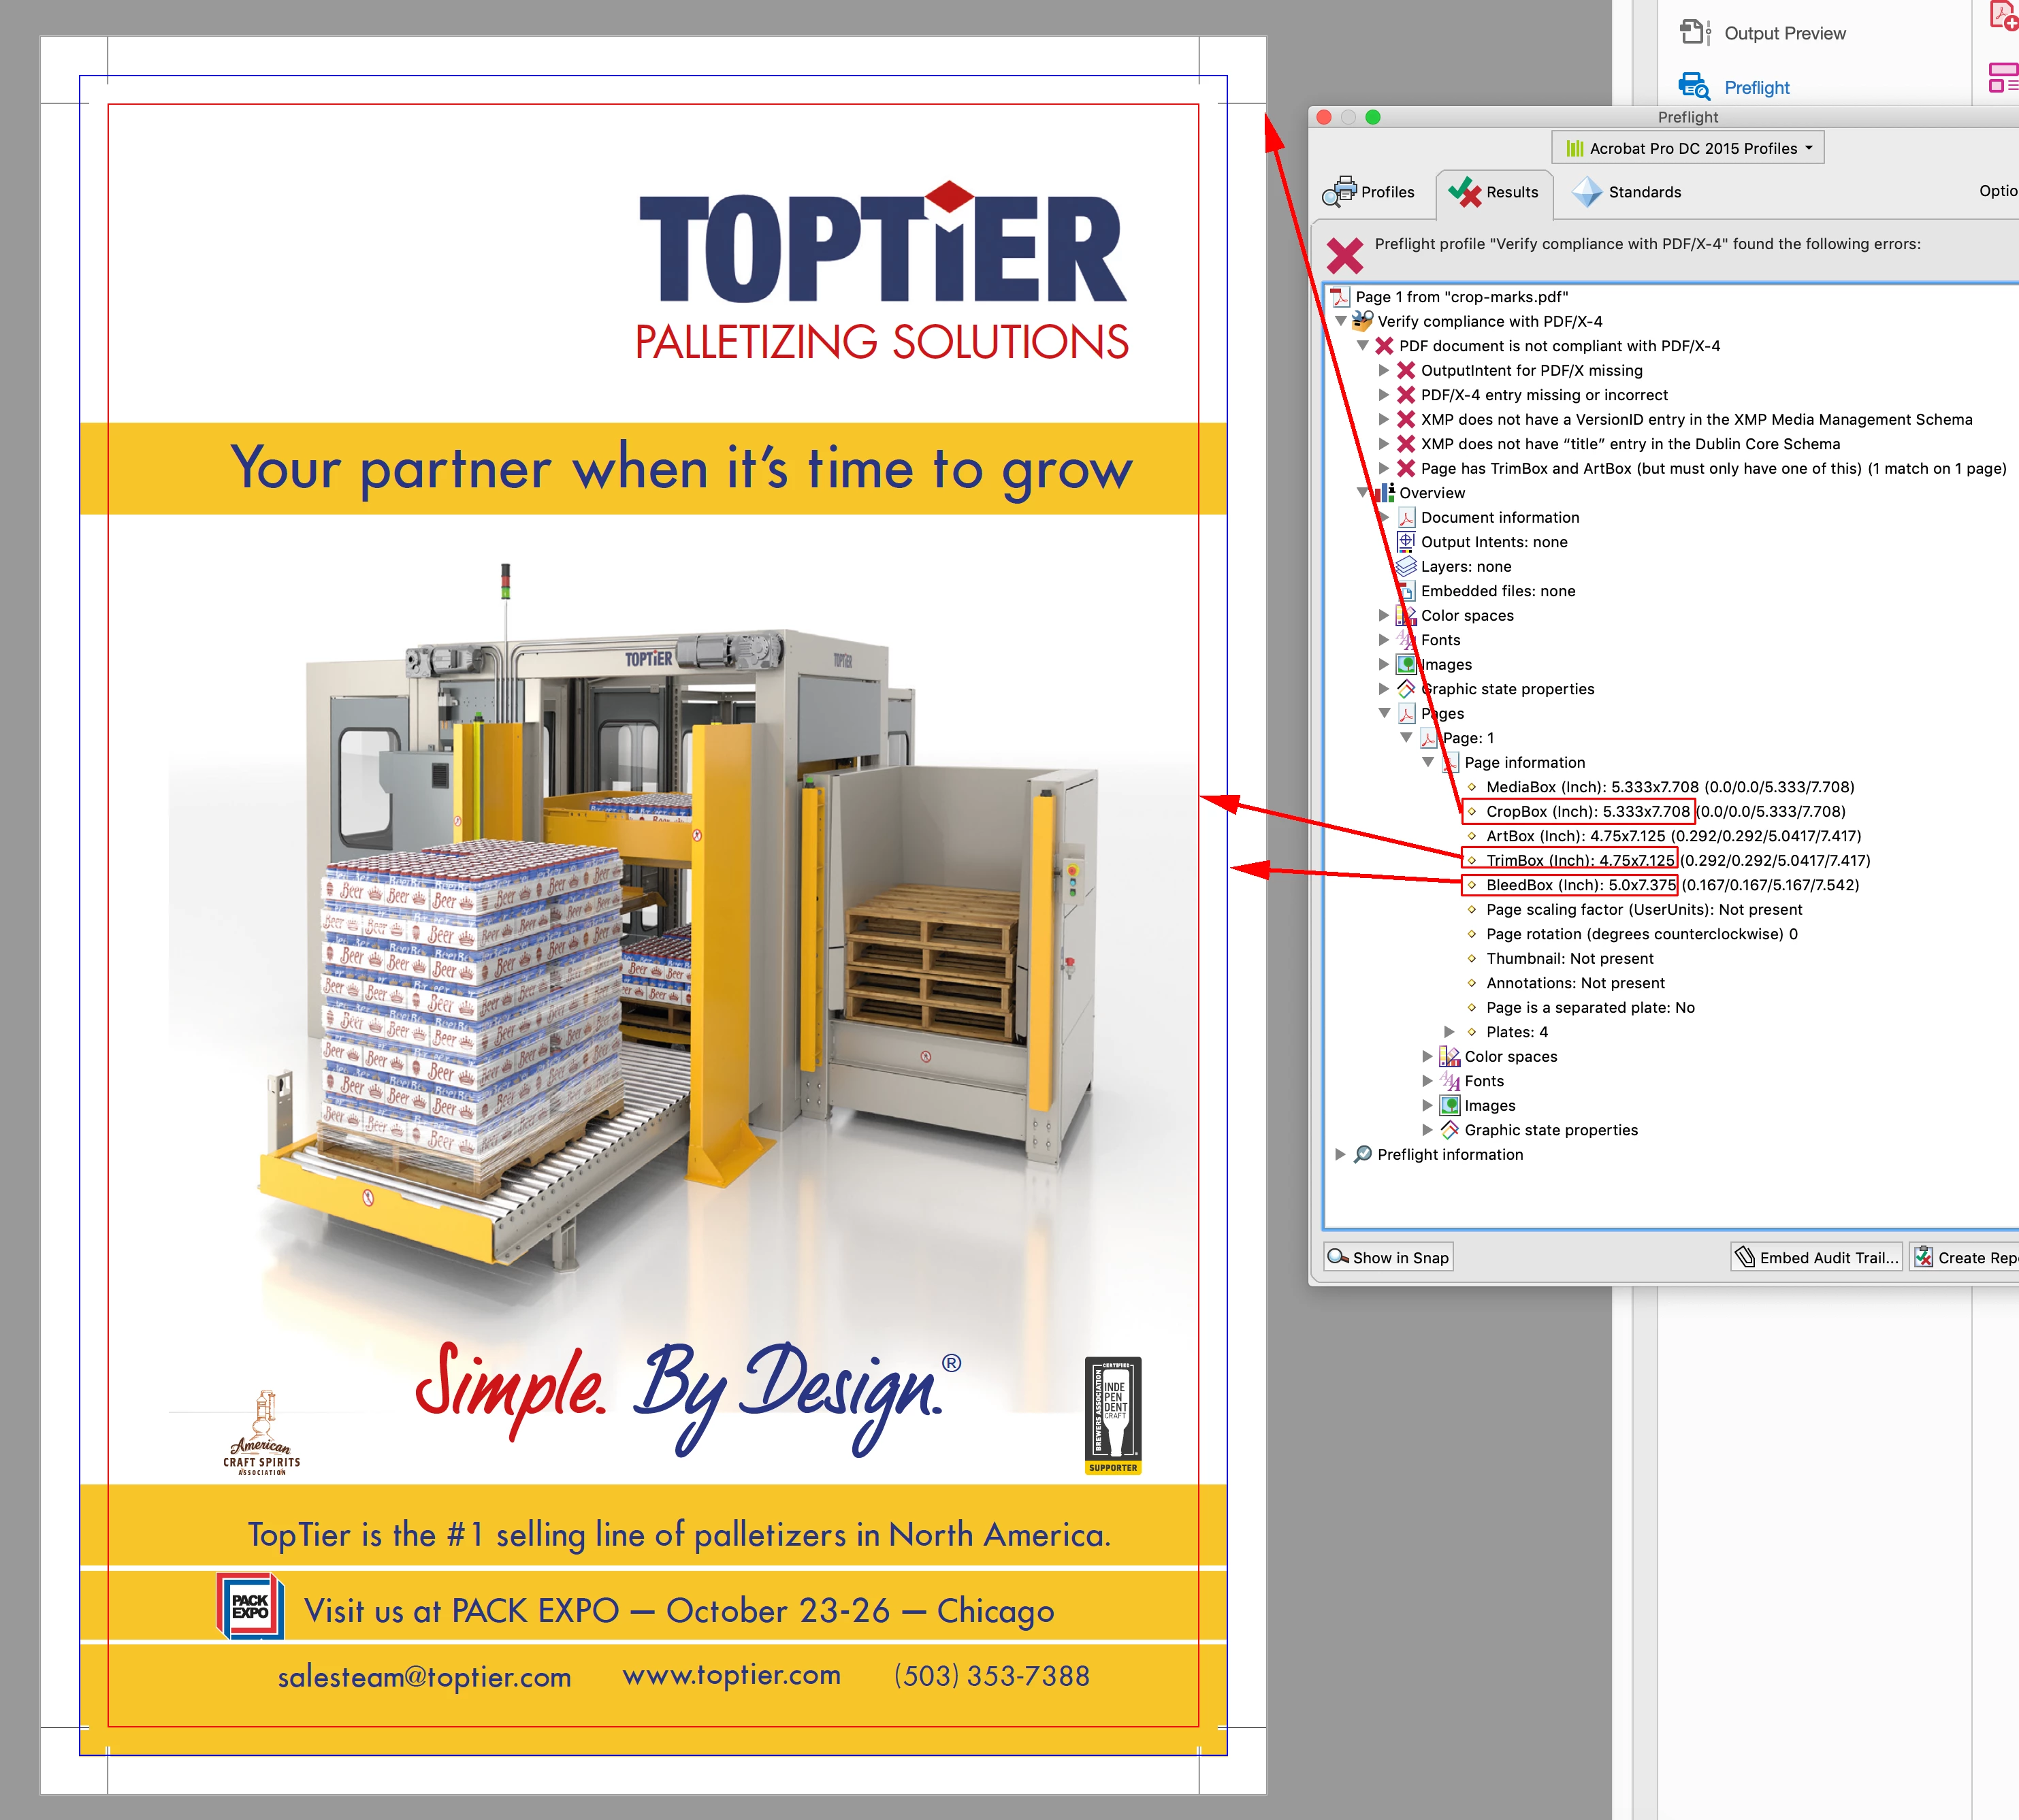The image size is (2019, 1820).
Task: Select the Document information item
Action: click(1499, 517)
